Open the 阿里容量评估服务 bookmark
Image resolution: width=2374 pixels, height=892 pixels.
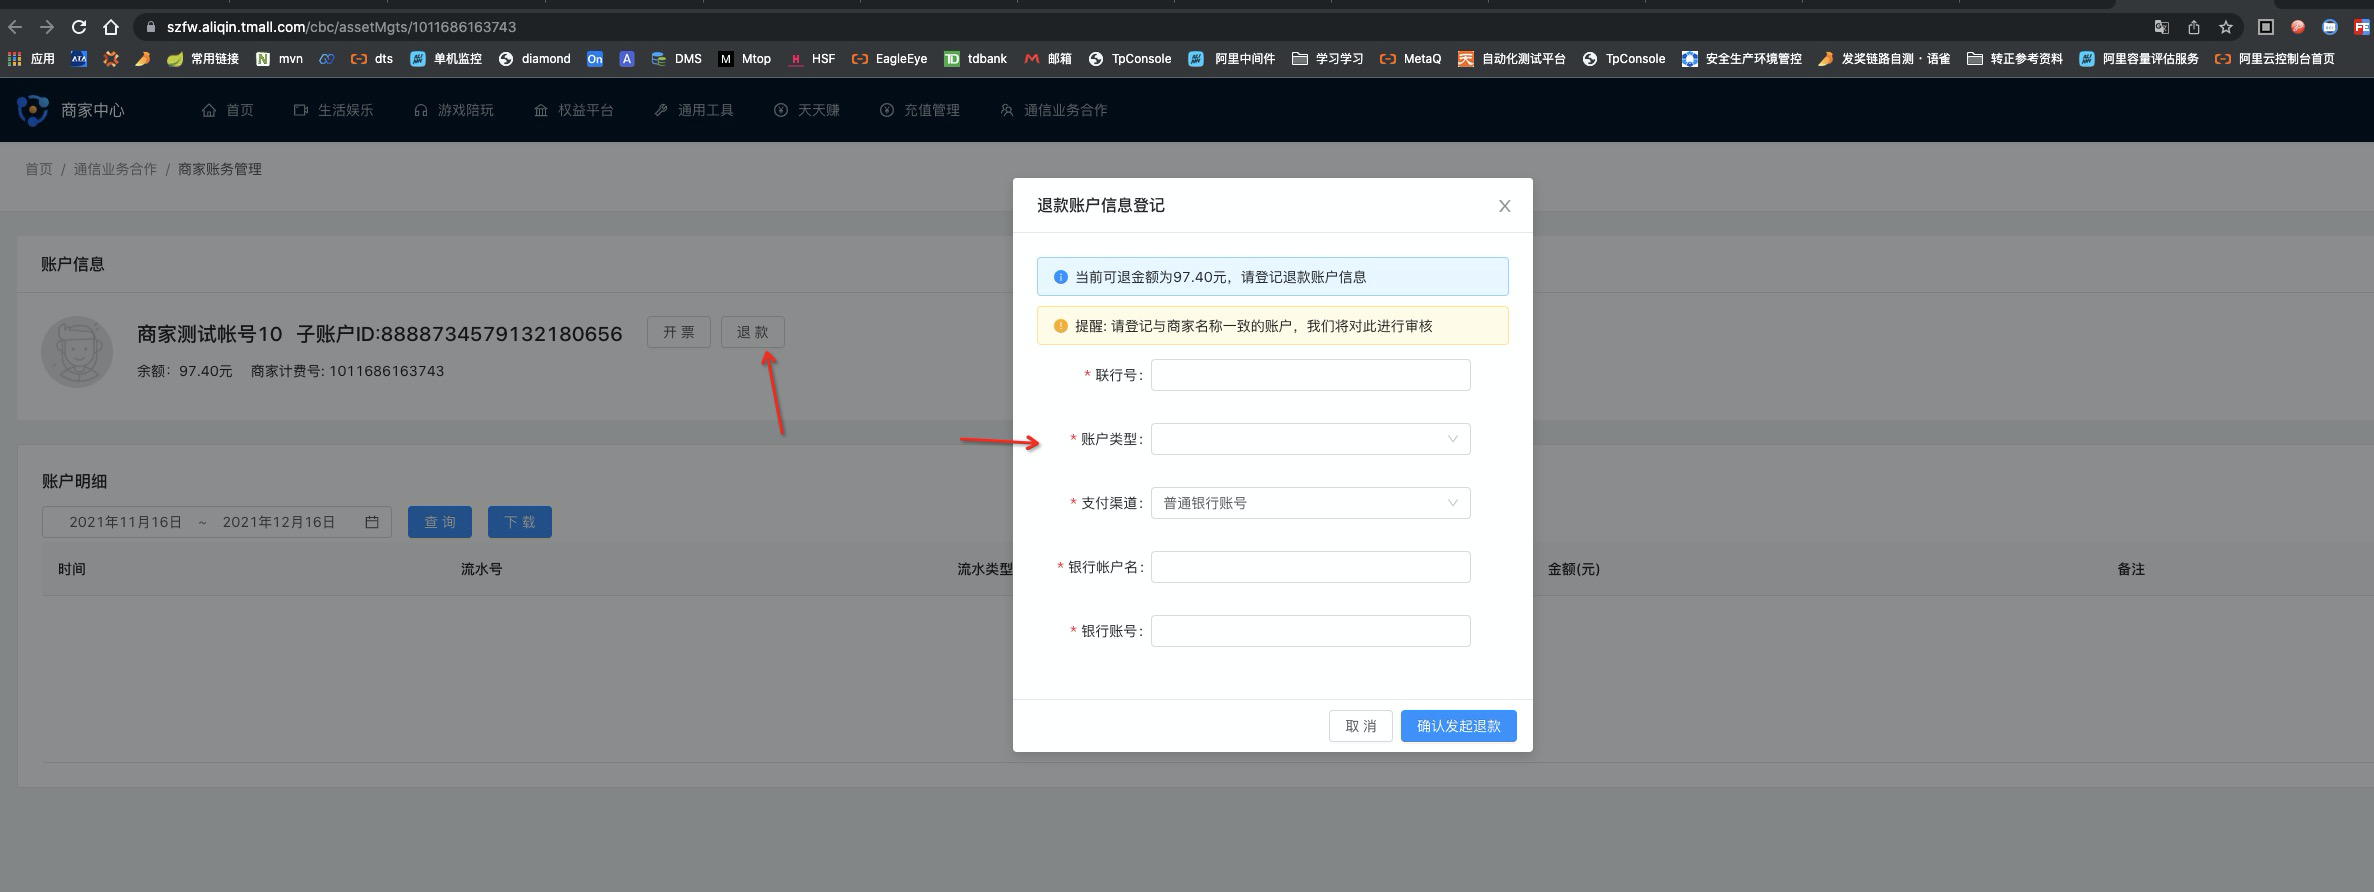(x=2139, y=59)
